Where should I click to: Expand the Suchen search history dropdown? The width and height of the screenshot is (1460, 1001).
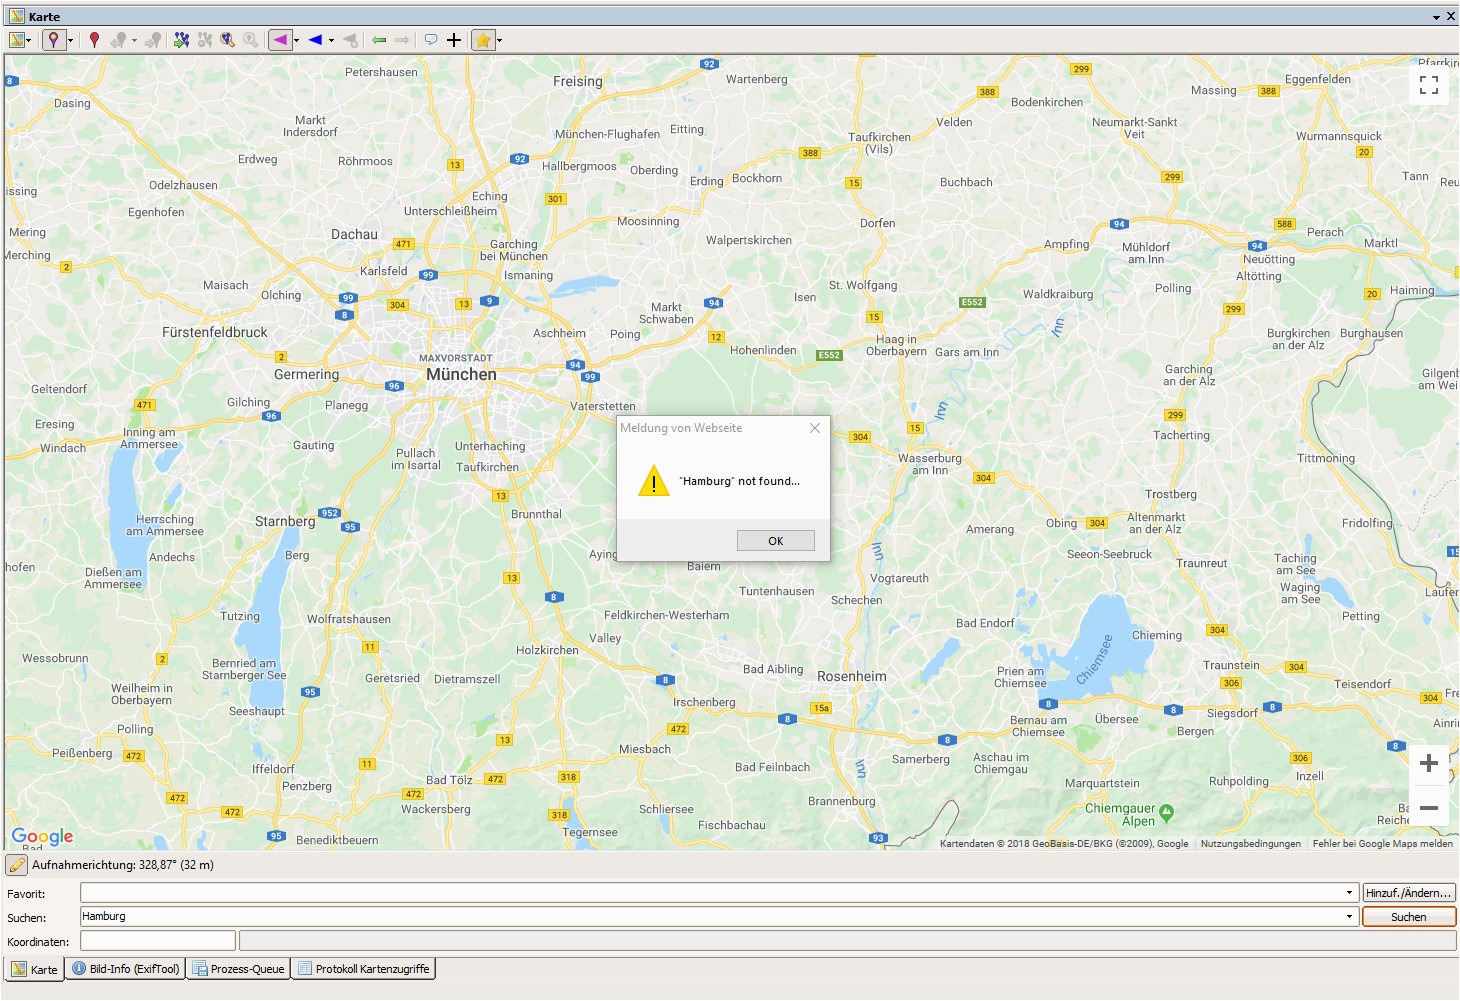[x=1349, y=917]
